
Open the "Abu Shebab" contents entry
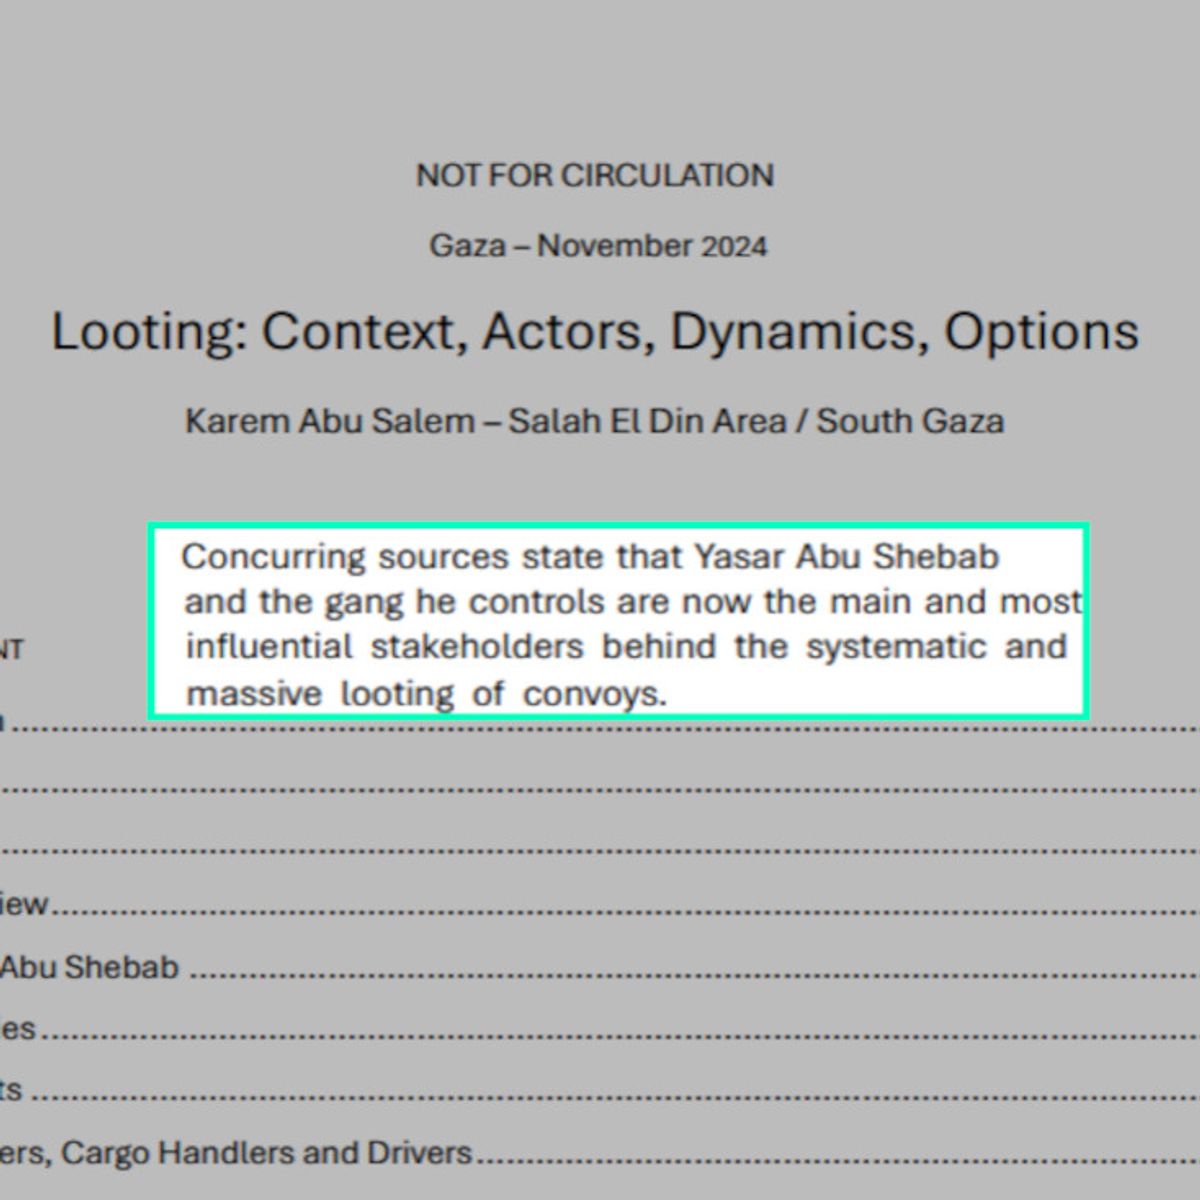coord(90,968)
